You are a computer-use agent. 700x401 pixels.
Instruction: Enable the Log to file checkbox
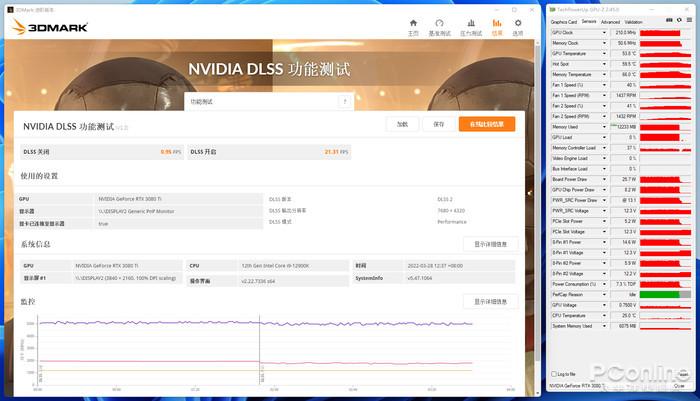[554, 374]
